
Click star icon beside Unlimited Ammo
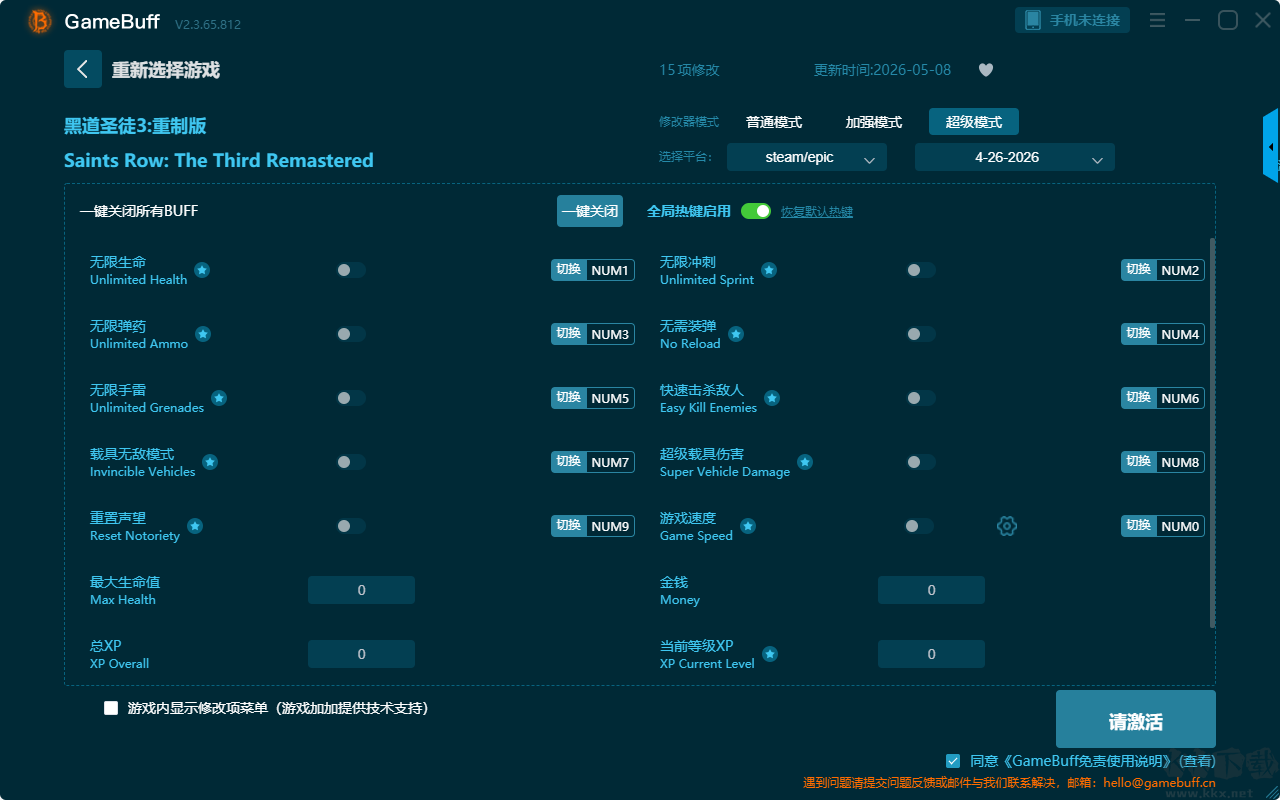203,334
